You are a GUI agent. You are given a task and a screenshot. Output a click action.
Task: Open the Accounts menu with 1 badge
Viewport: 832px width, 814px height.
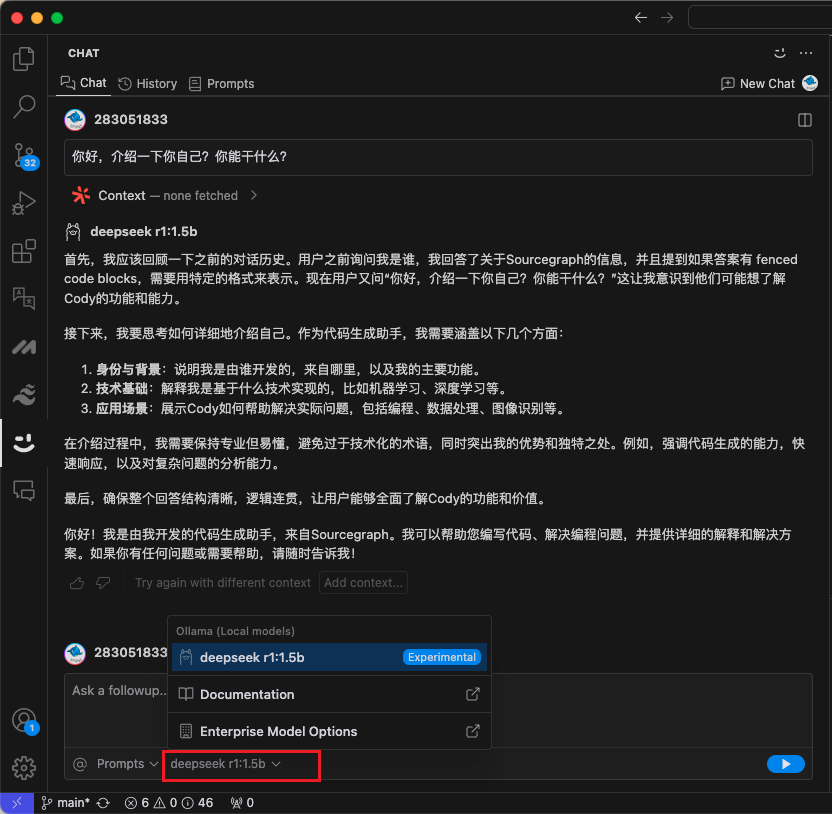coord(24,722)
